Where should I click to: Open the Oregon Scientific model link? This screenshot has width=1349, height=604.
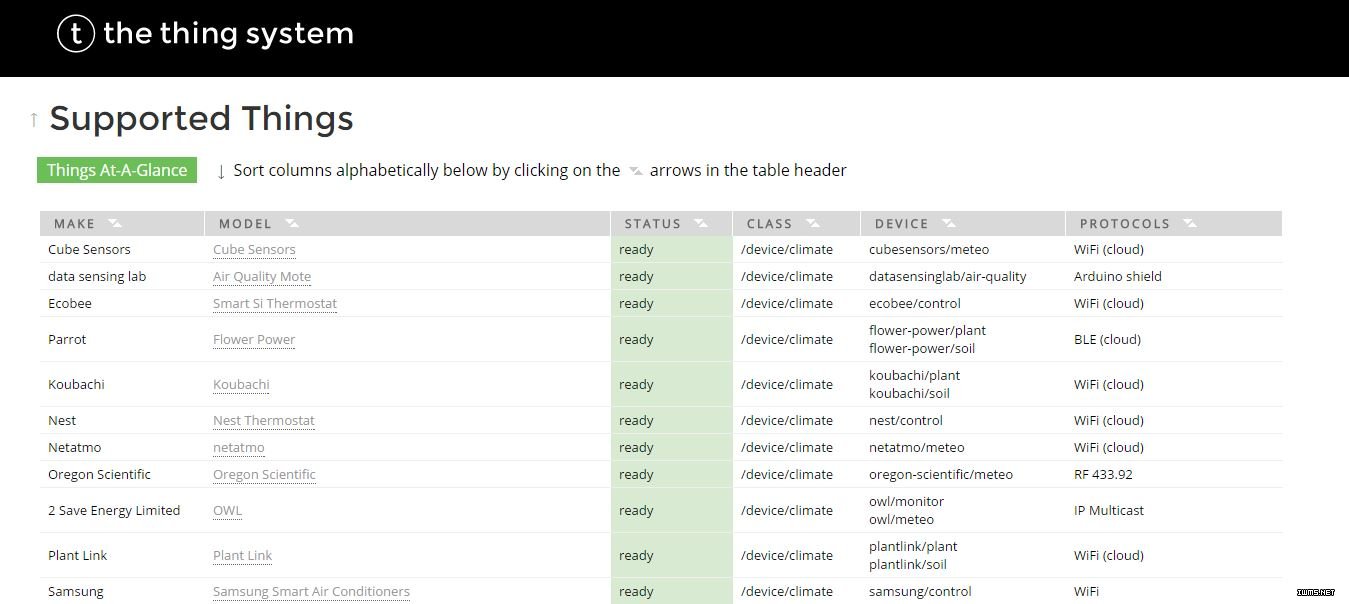coord(264,475)
